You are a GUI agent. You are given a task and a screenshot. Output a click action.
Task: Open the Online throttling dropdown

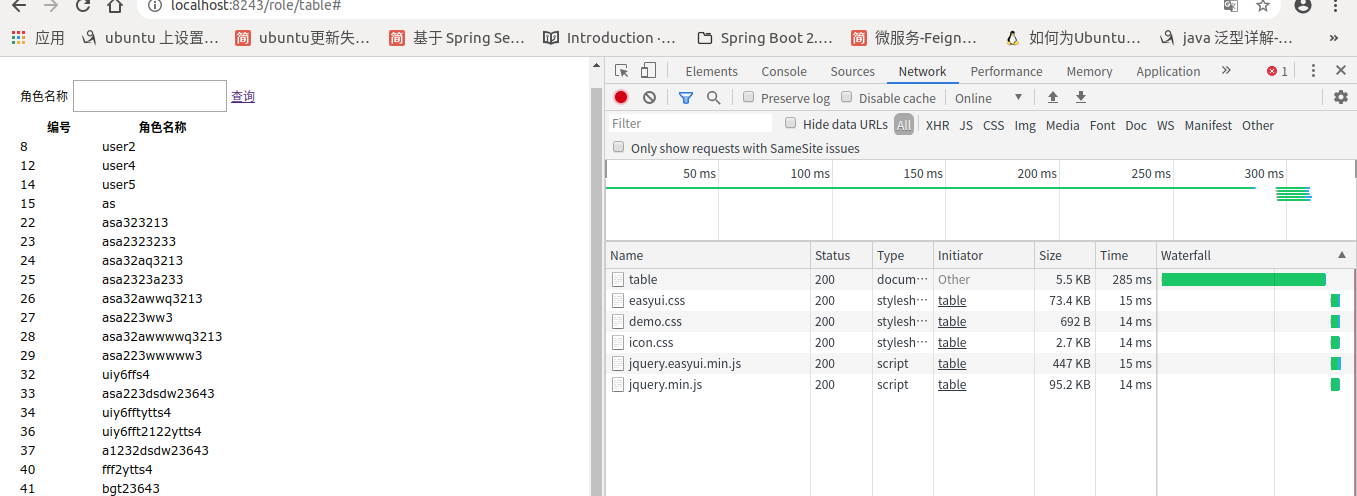(x=989, y=98)
